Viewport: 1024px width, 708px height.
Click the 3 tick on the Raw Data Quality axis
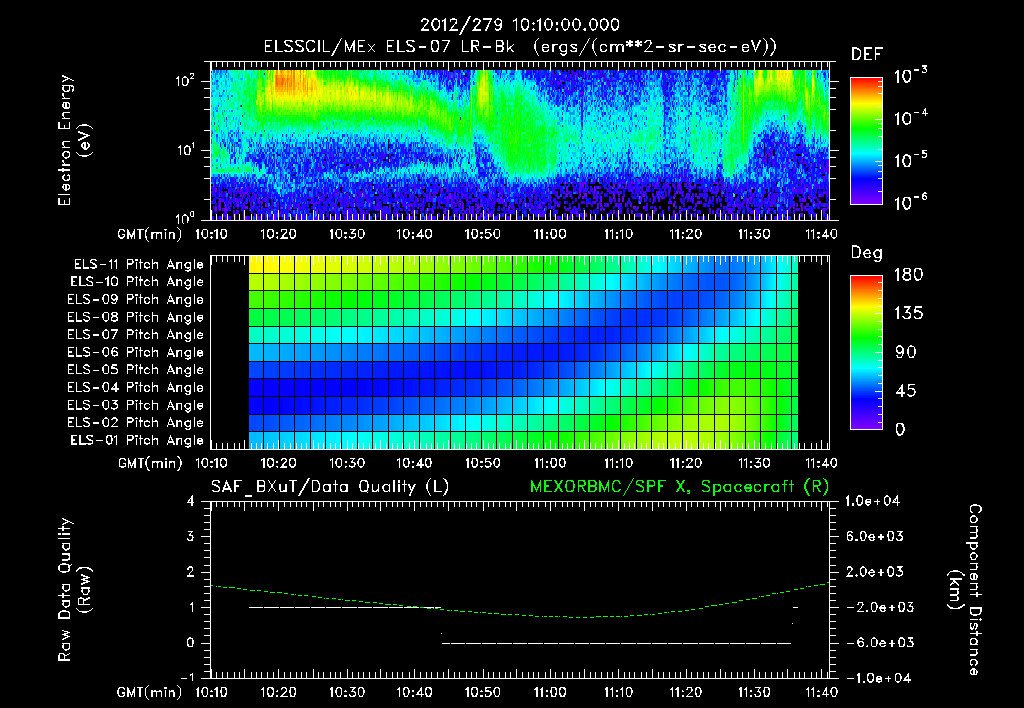[x=191, y=536]
